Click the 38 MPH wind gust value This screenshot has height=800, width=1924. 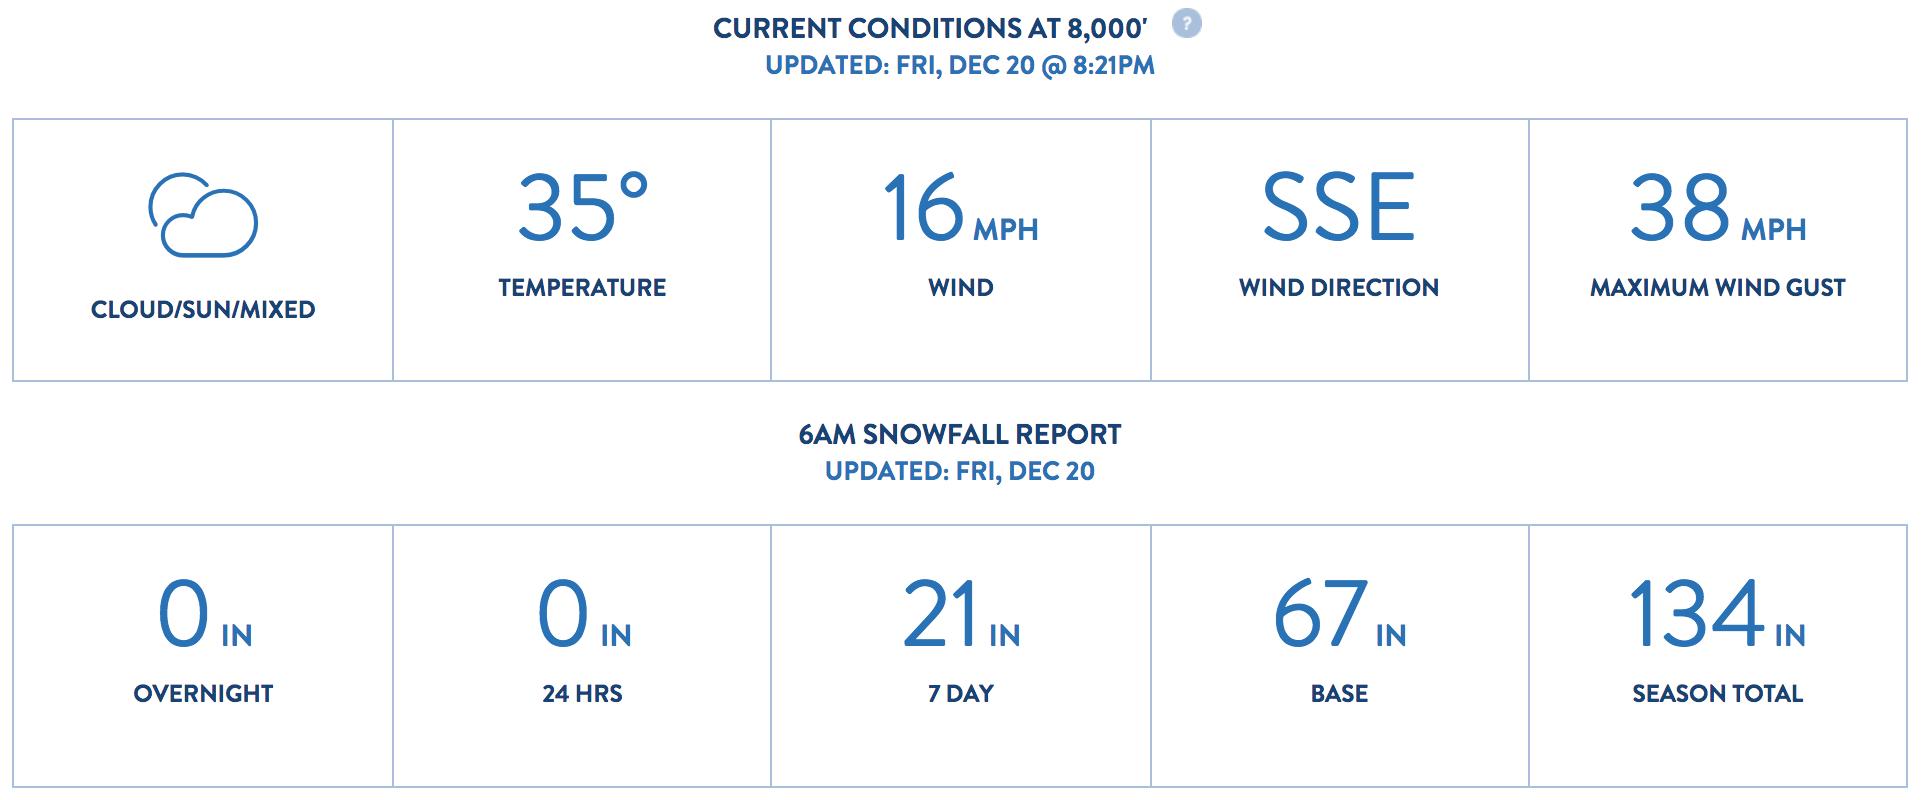[1718, 208]
